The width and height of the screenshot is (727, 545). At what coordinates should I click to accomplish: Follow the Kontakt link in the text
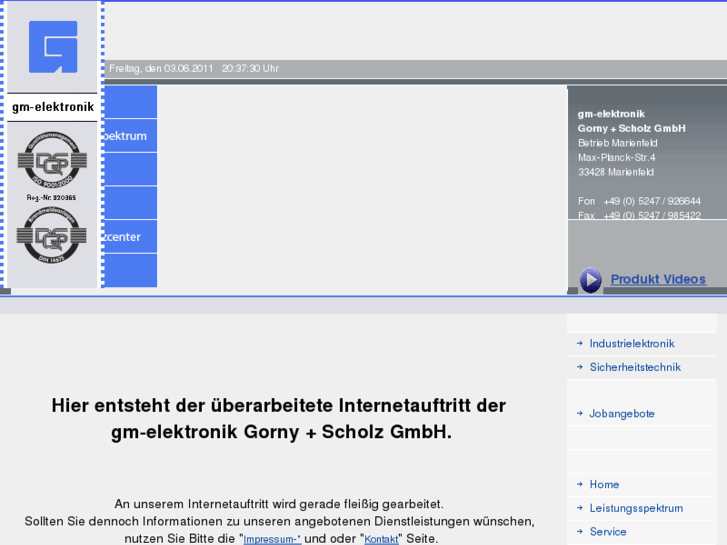click(381, 539)
